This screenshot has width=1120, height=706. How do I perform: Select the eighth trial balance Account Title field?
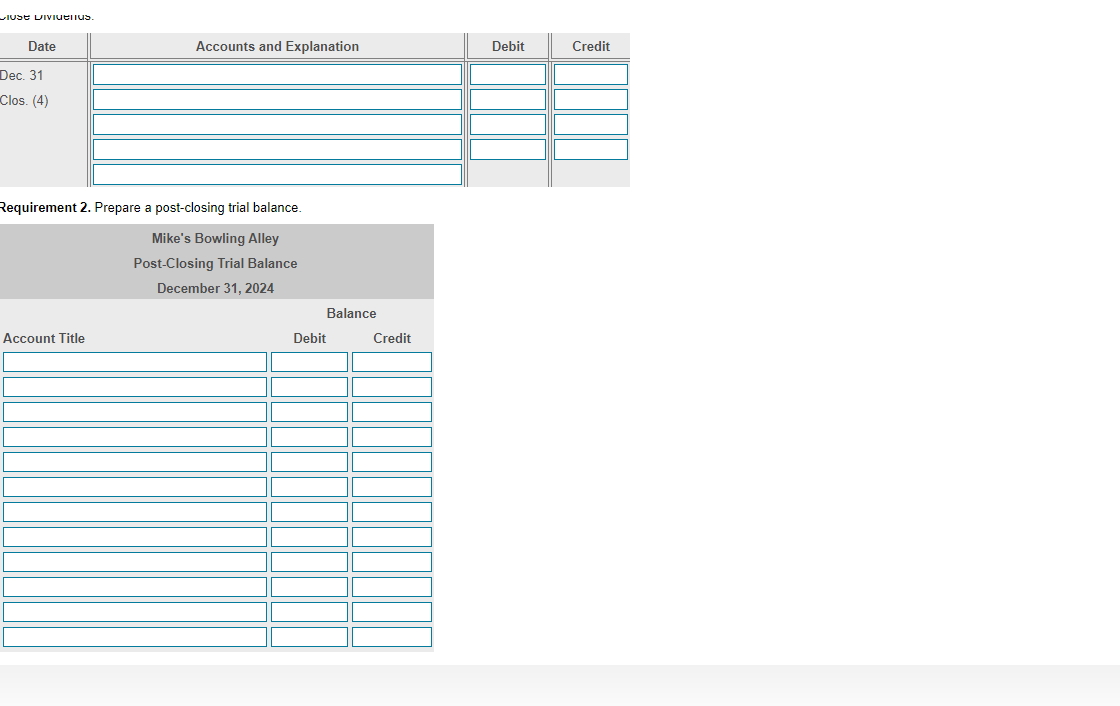tap(135, 537)
